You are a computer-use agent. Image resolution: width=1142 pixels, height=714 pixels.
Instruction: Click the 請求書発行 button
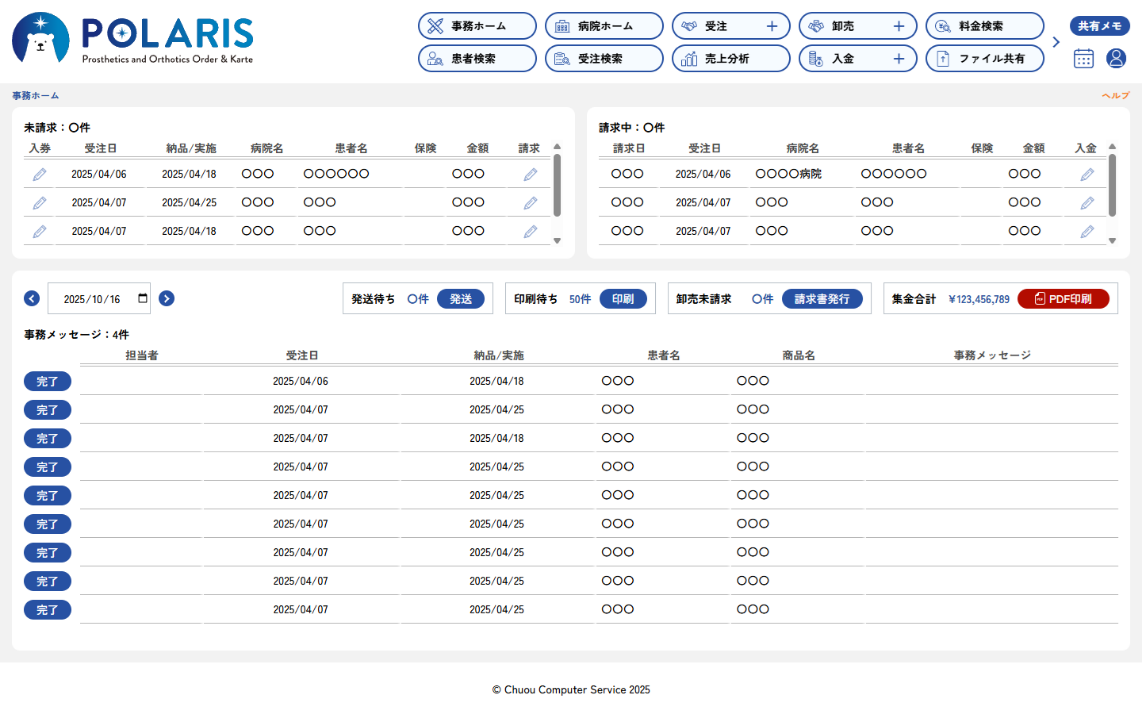coord(822,299)
